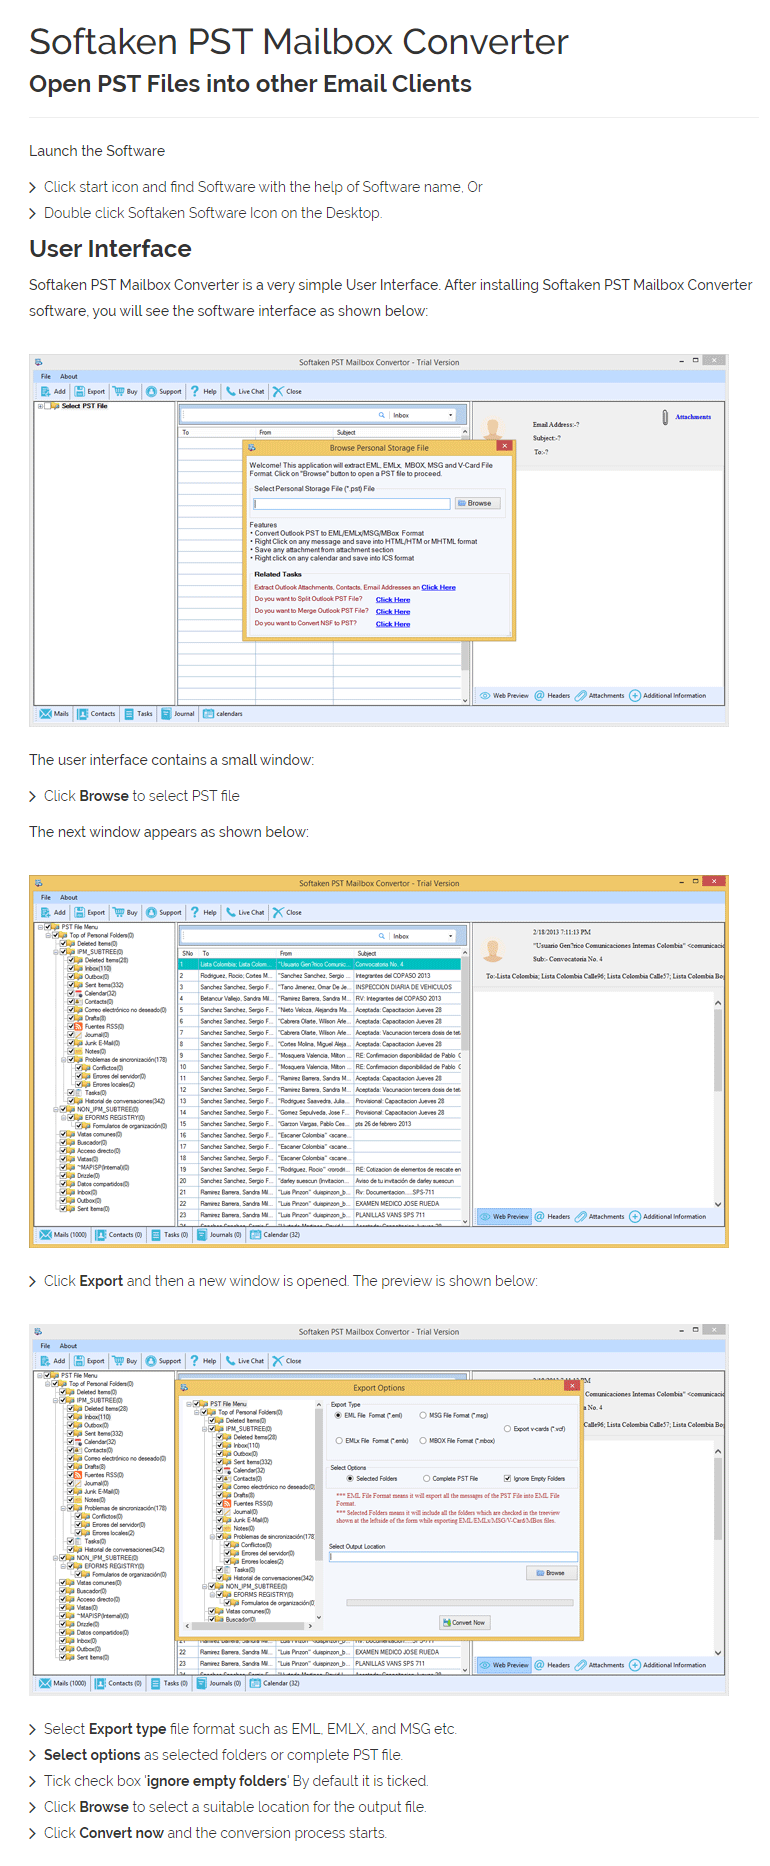Tick the Select PST File checkbox
Viewport: 770px width, 1866px height.
[x=47, y=407]
